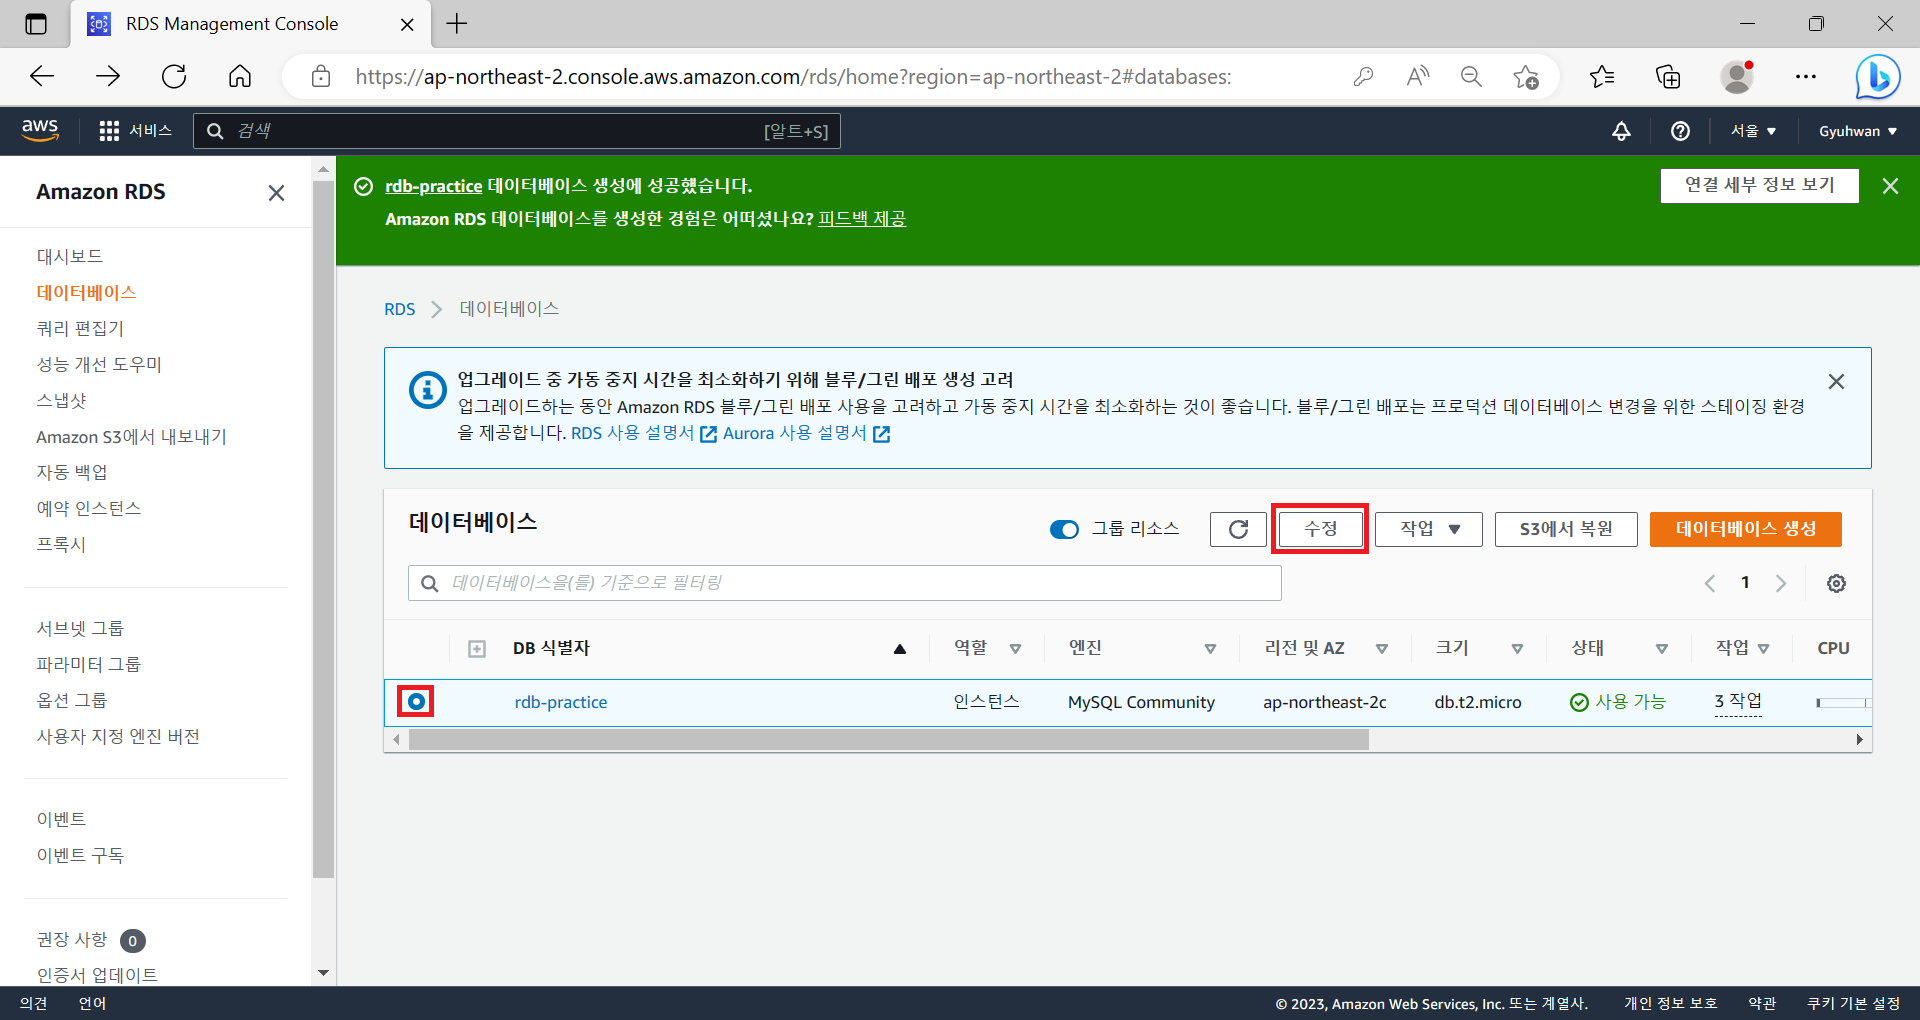Close the RDS Management Console tab
This screenshot has height=1020, width=1920.
click(407, 24)
